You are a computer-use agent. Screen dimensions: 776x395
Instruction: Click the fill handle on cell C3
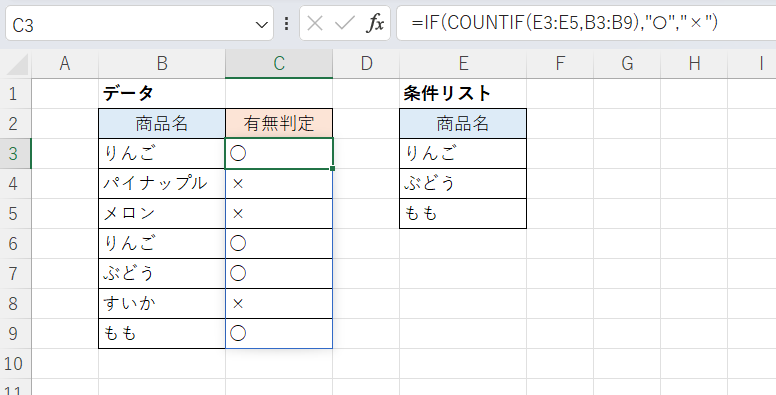click(333, 169)
